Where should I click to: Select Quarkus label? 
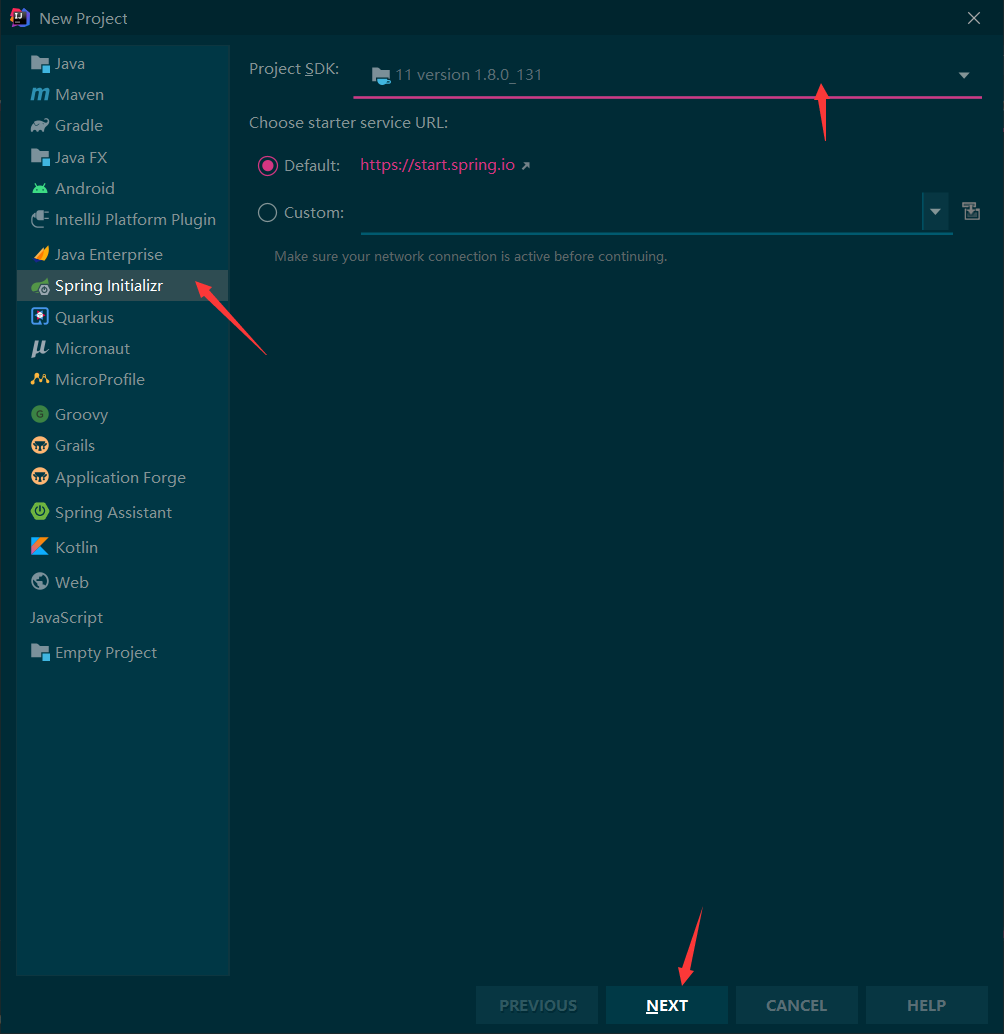point(84,318)
